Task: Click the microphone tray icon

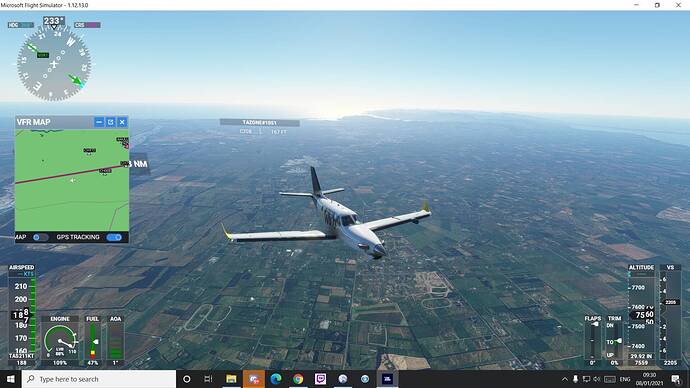Action: tap(575, 379)
